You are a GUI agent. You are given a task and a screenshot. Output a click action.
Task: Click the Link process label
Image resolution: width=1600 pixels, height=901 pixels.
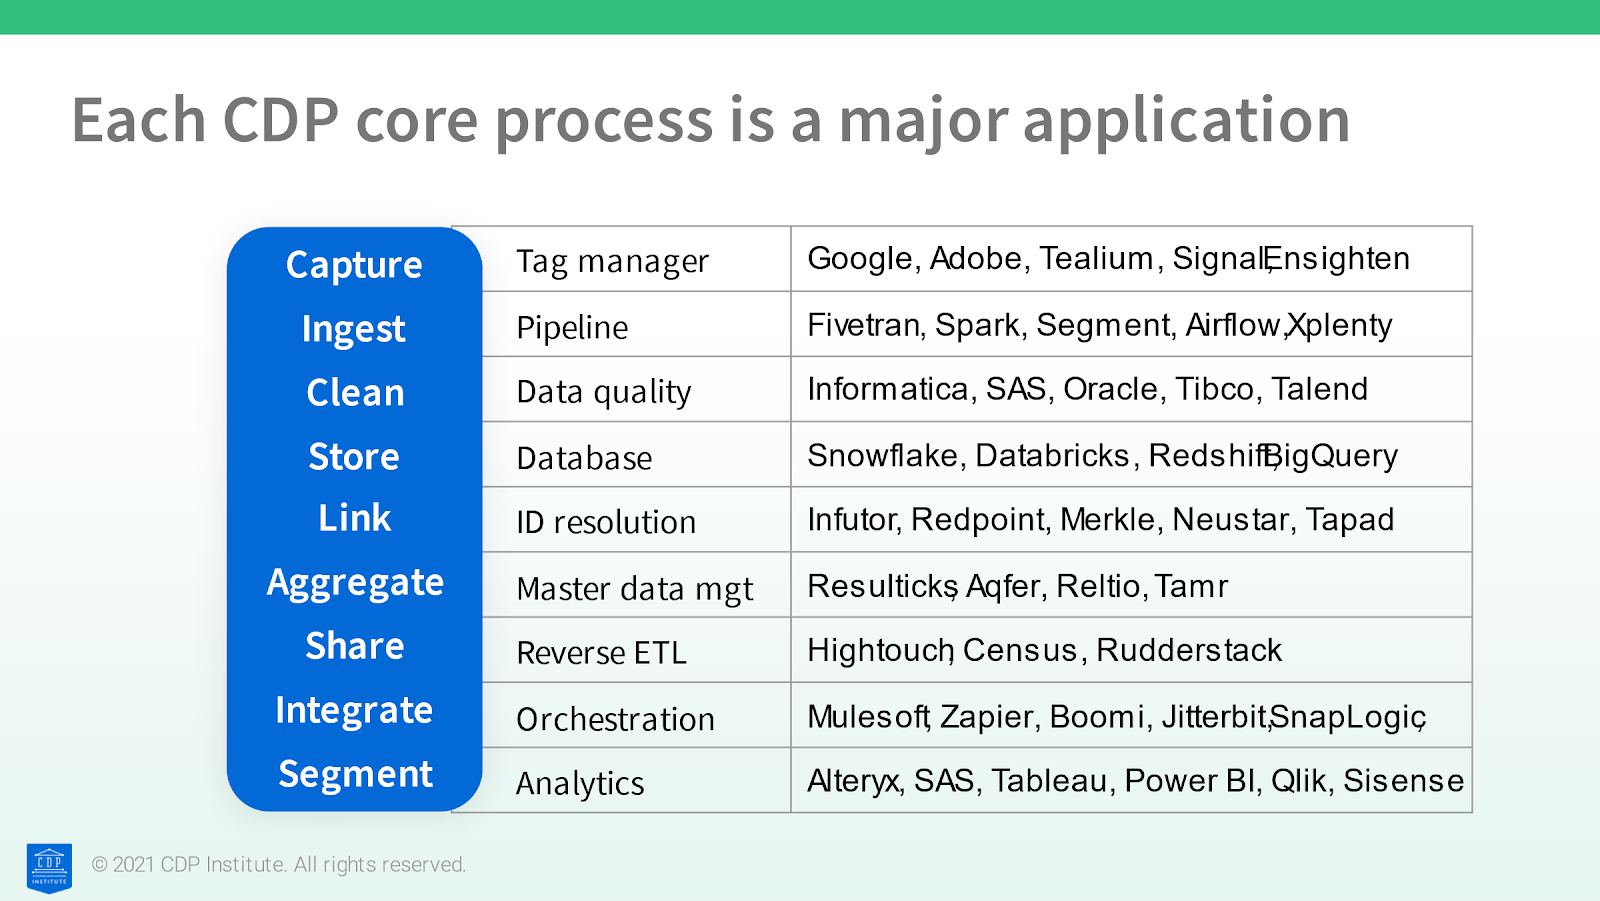coord(354,518)
